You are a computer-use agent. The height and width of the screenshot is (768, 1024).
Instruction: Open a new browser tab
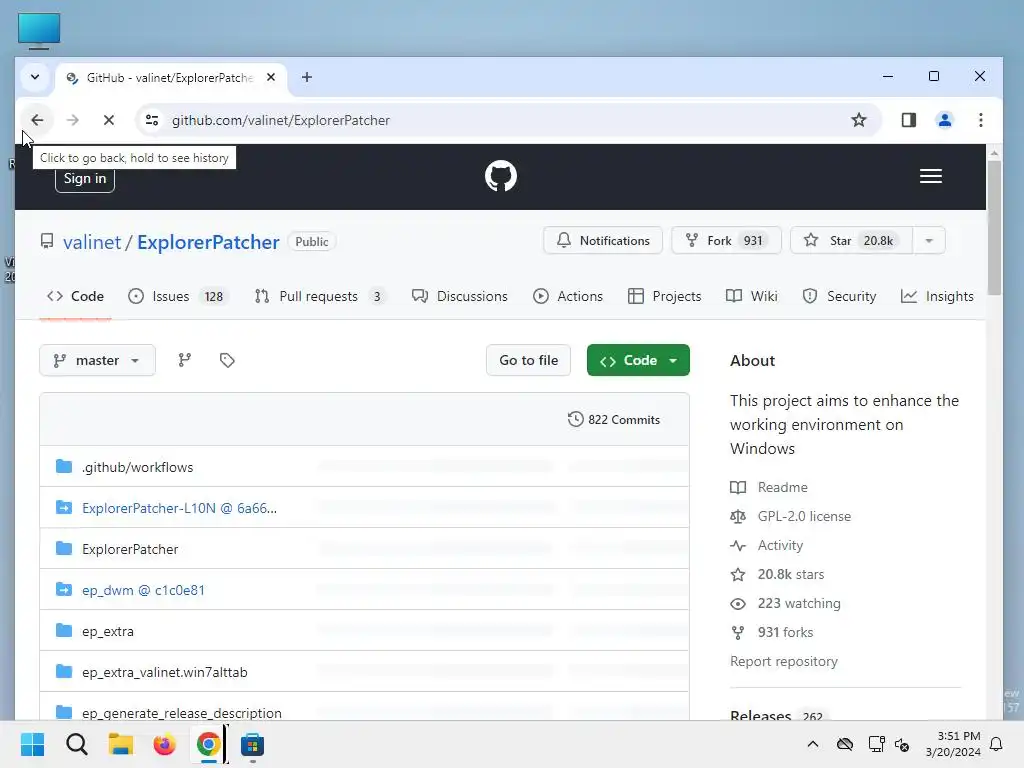(x=306, y=77)
